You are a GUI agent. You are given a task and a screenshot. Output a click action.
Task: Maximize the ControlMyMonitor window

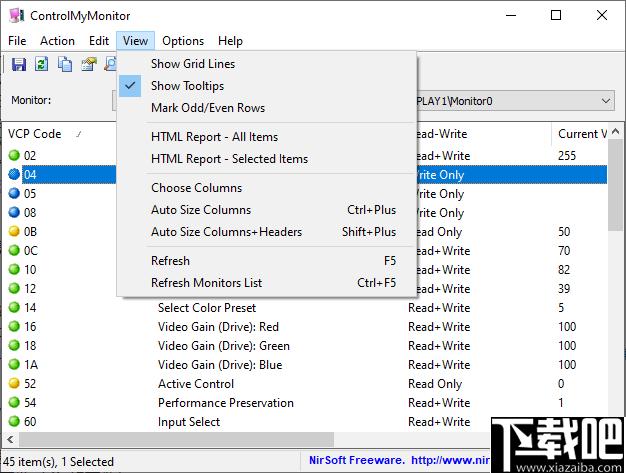pyautogui.click(x=556, y=16)
